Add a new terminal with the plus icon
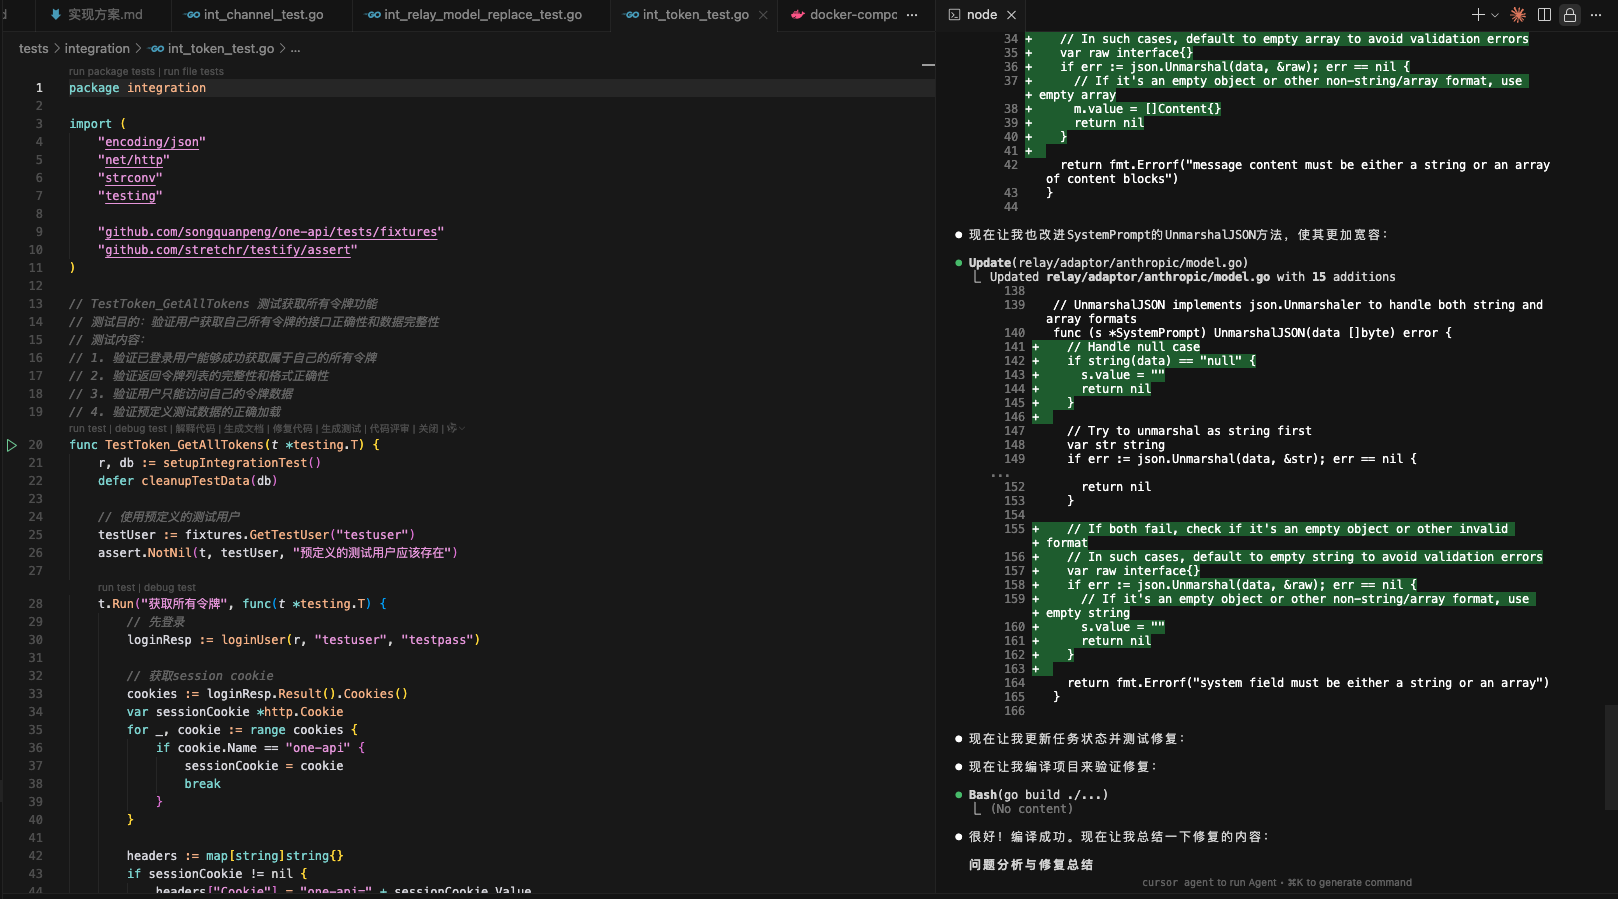The image size is (1618, 899). pos(1477,15)
